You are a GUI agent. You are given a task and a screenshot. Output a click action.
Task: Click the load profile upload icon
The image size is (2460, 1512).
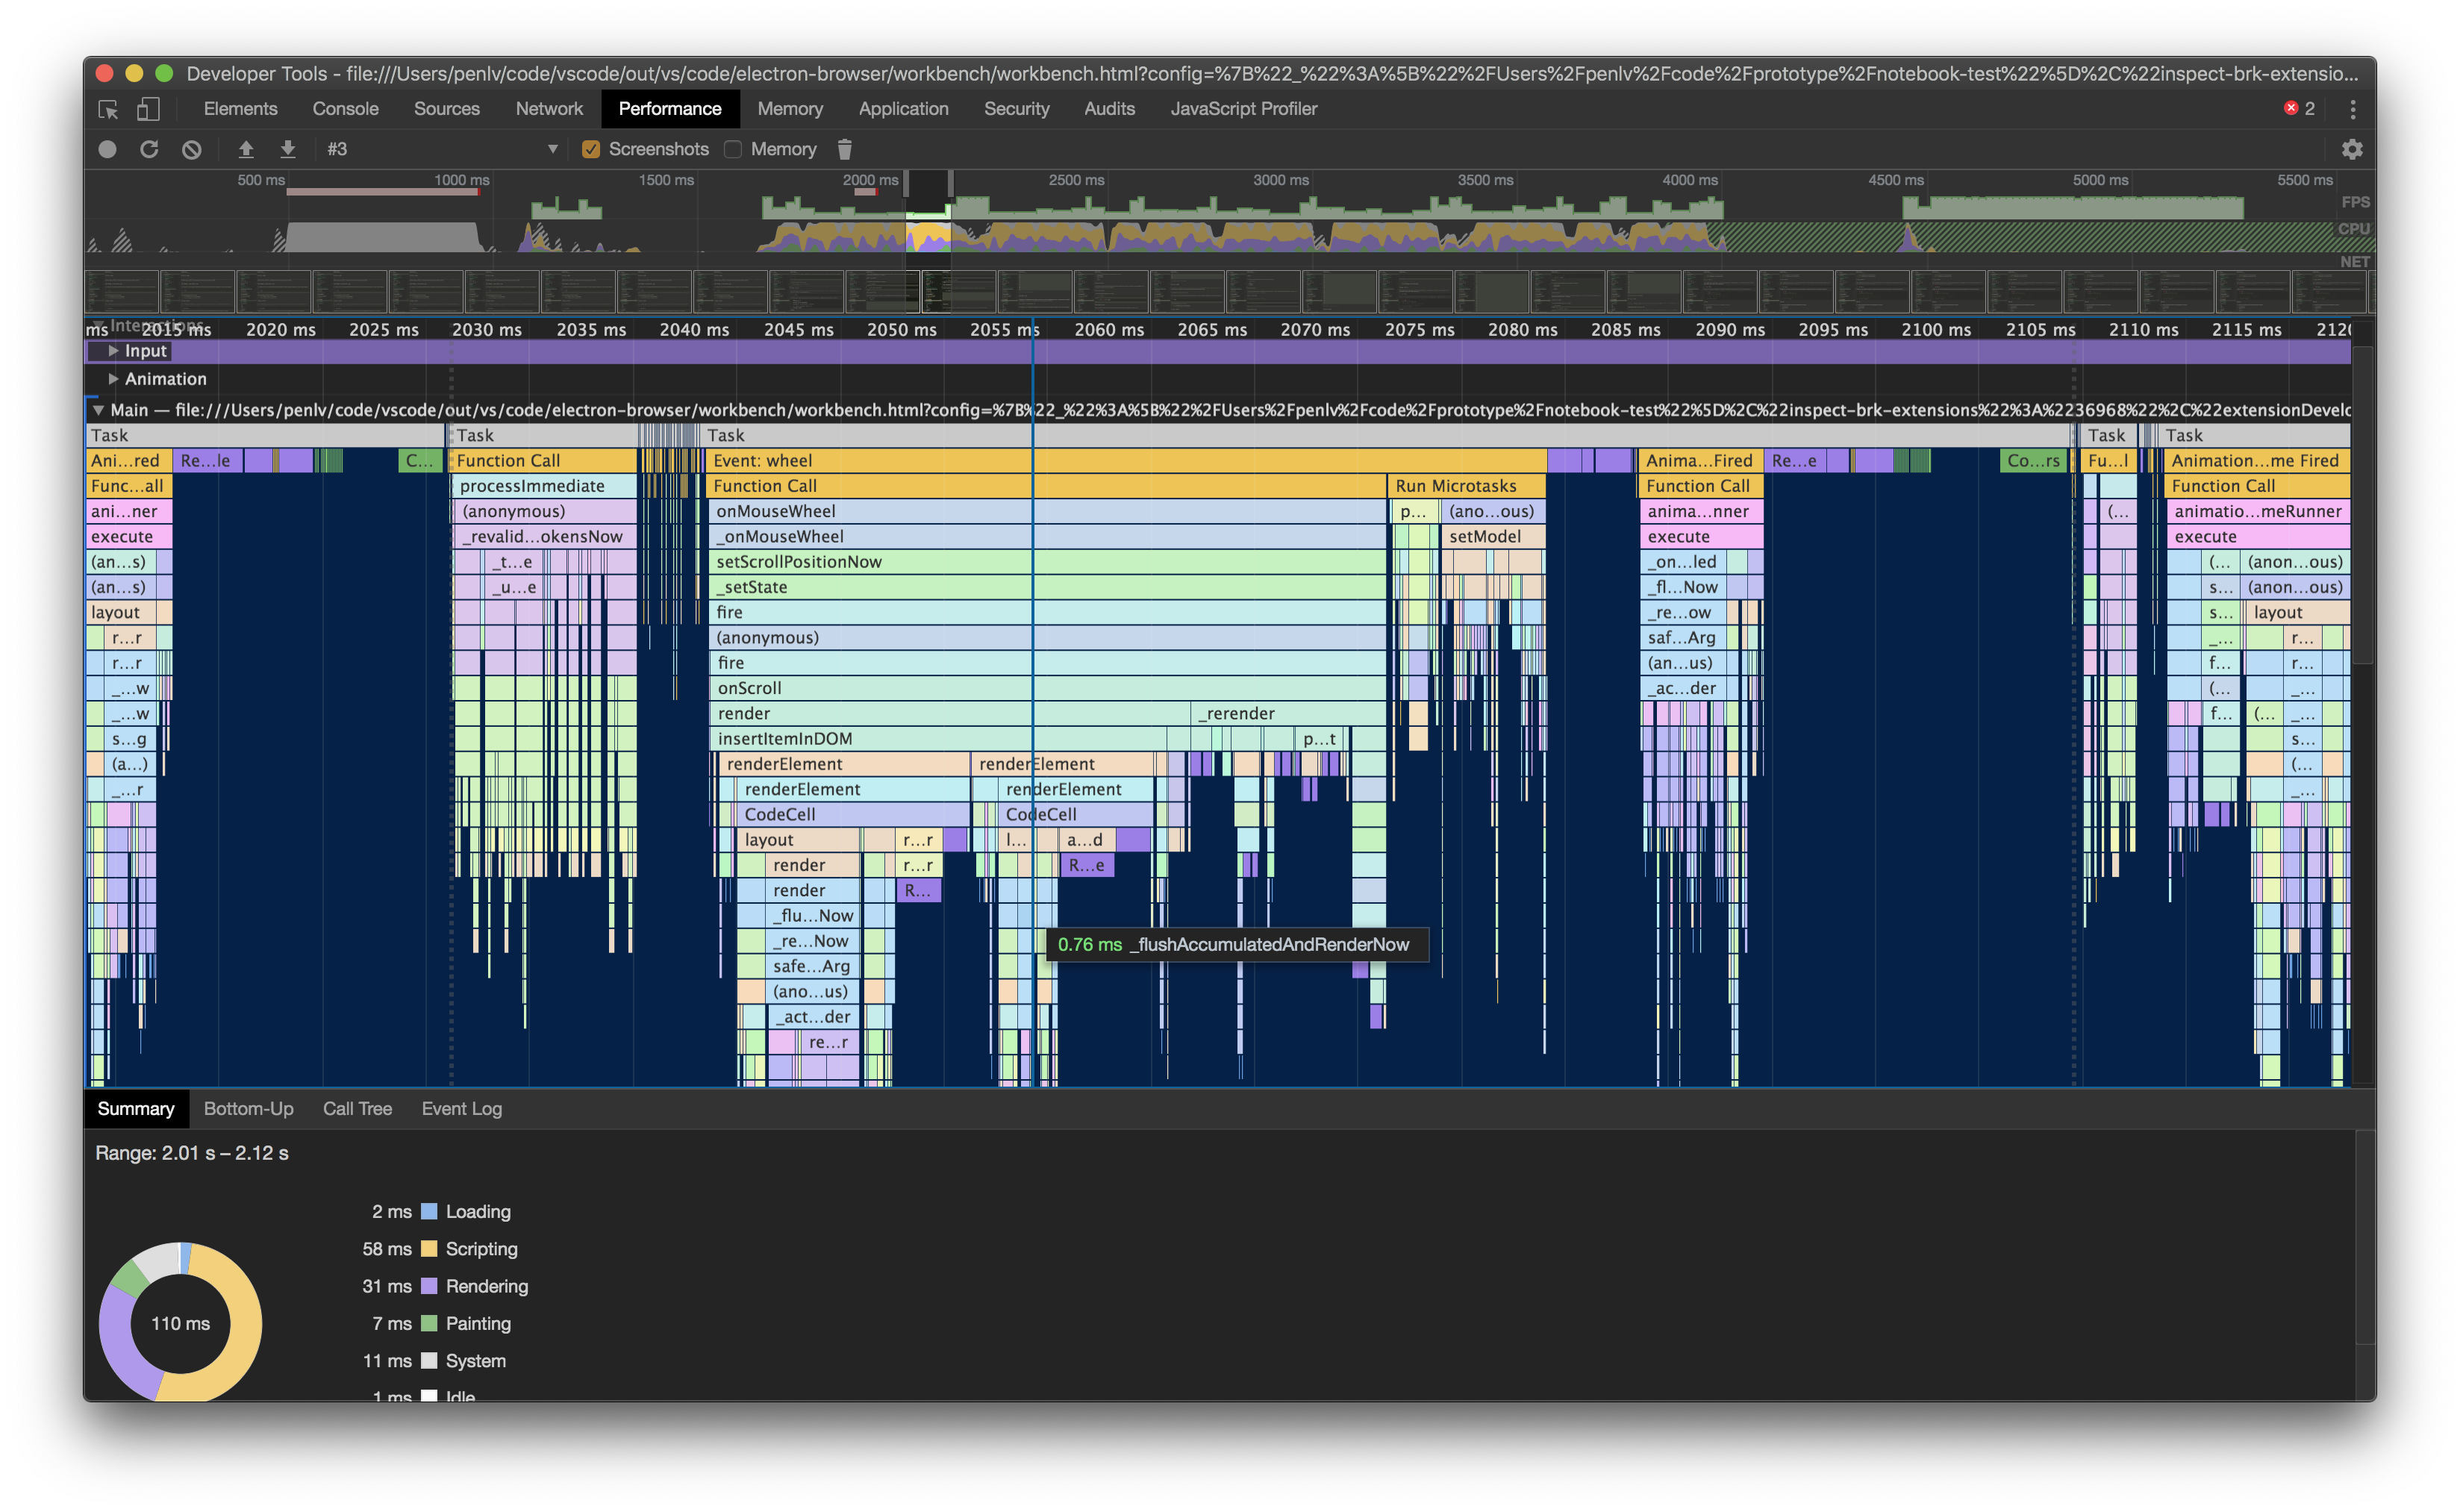coord(246,149)
